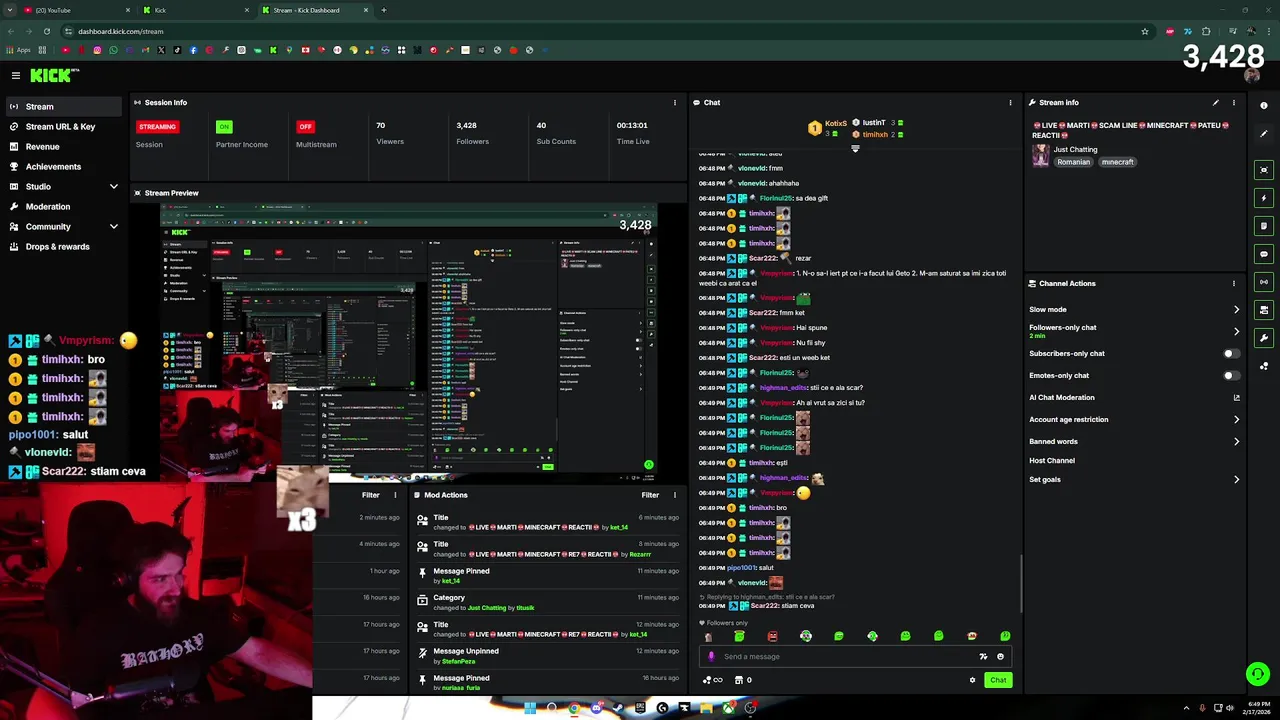Send message with green Chat button
Screen dimensions: 1280x720
click(998, 680)
